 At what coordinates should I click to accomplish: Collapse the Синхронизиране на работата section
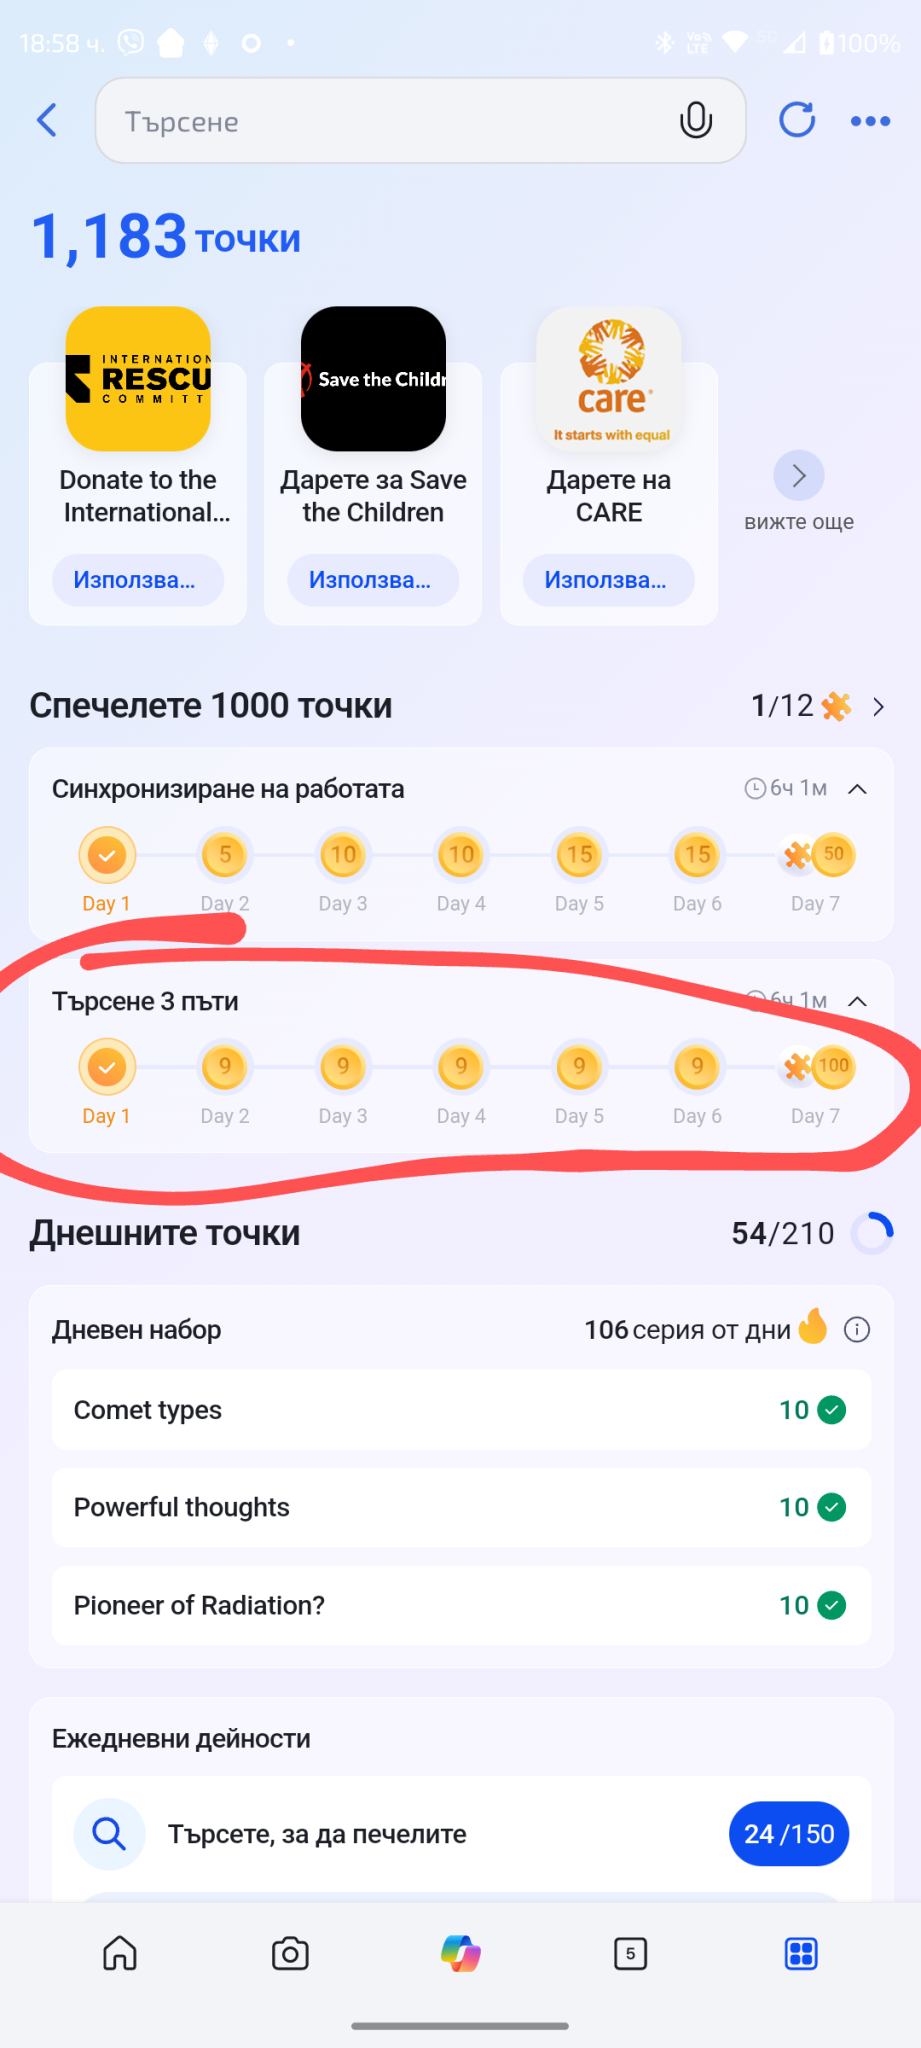pos(857,789)
